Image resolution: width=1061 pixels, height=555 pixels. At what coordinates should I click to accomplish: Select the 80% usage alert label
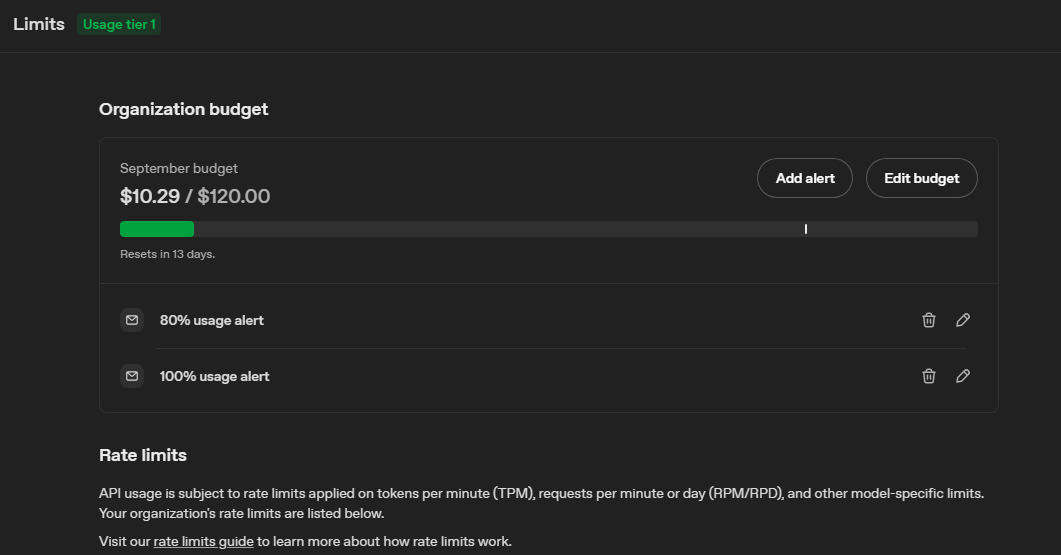click(212, 320)
